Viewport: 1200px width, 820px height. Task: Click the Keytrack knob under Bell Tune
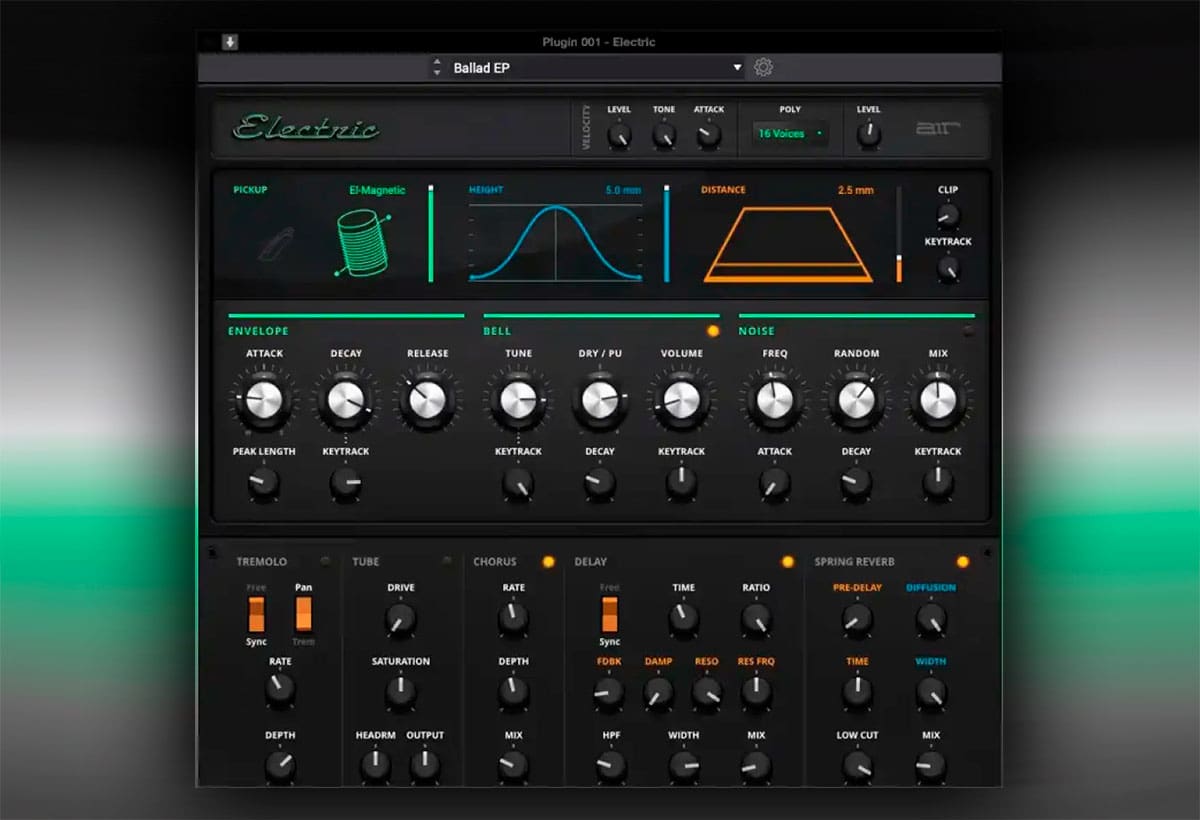pos(518,484)
